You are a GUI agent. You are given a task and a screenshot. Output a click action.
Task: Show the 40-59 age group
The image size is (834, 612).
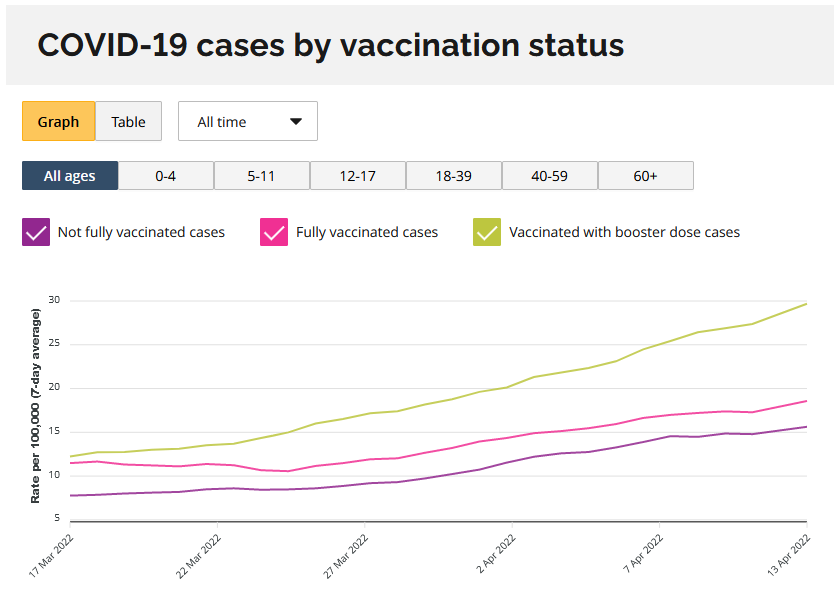point(549,175)
